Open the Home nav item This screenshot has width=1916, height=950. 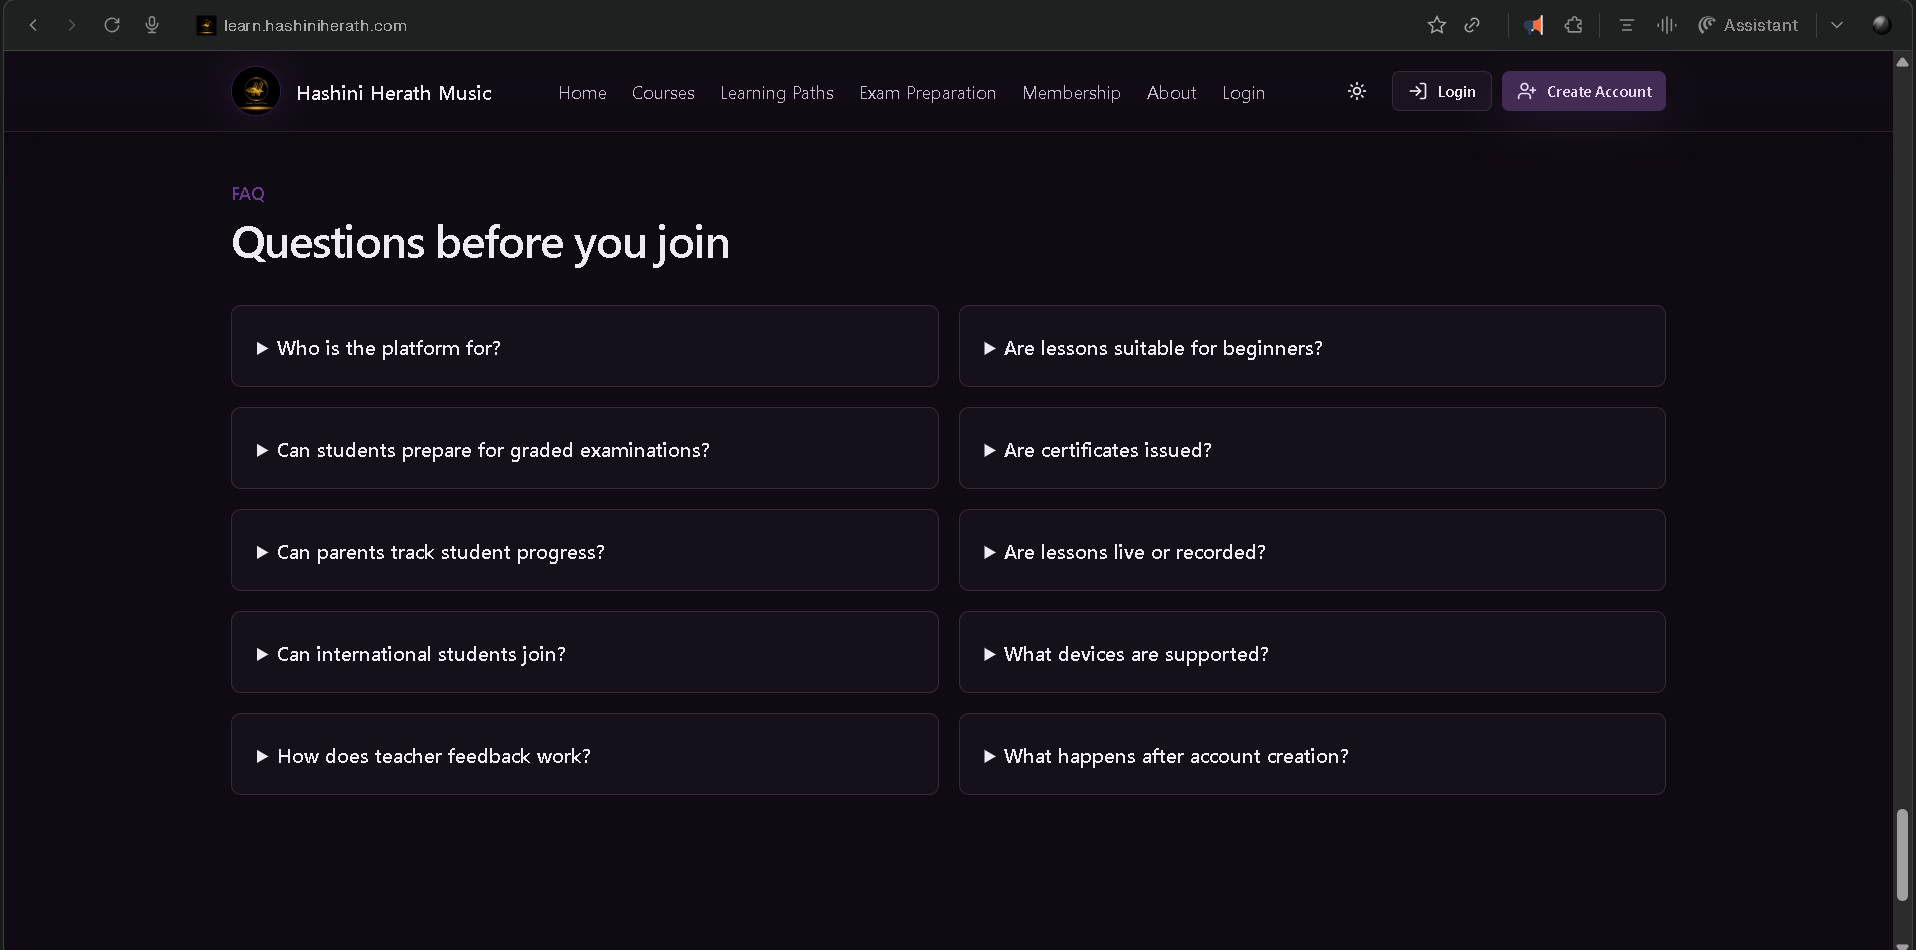point(582,92)
